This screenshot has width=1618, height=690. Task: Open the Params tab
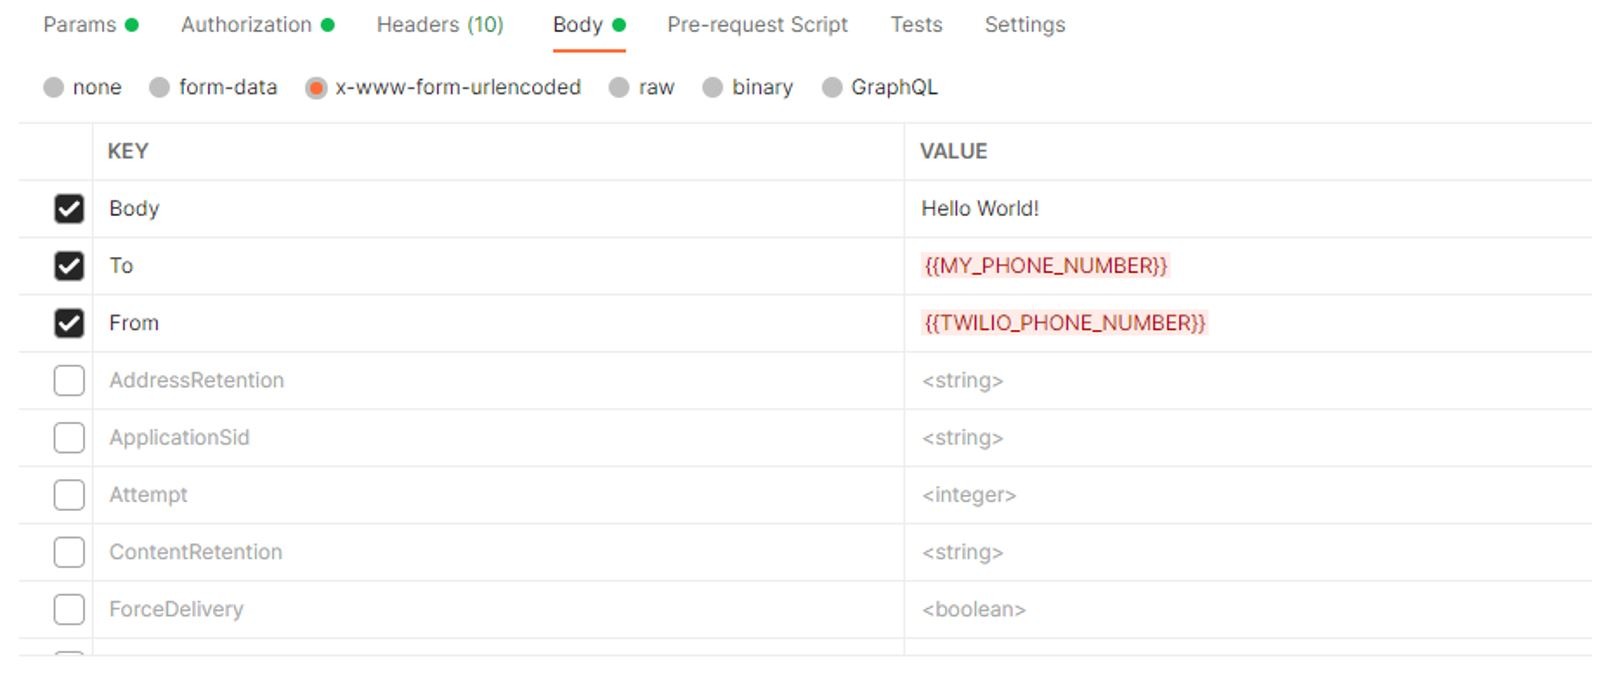[x=80, y=25]
